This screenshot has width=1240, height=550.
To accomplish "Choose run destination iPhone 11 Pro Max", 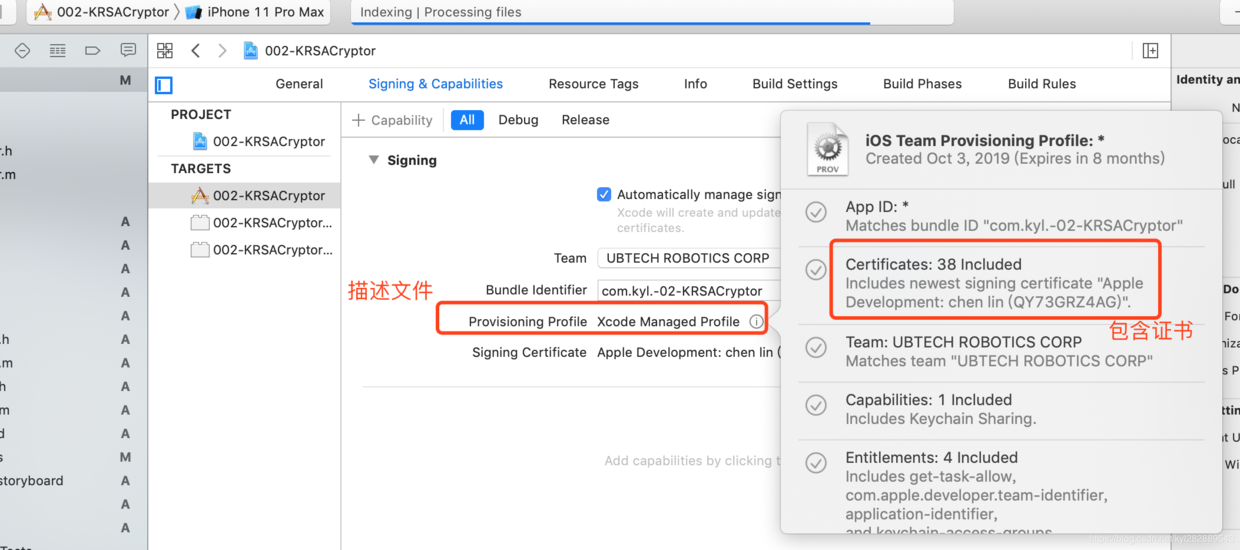I will (x=256, y=12).
